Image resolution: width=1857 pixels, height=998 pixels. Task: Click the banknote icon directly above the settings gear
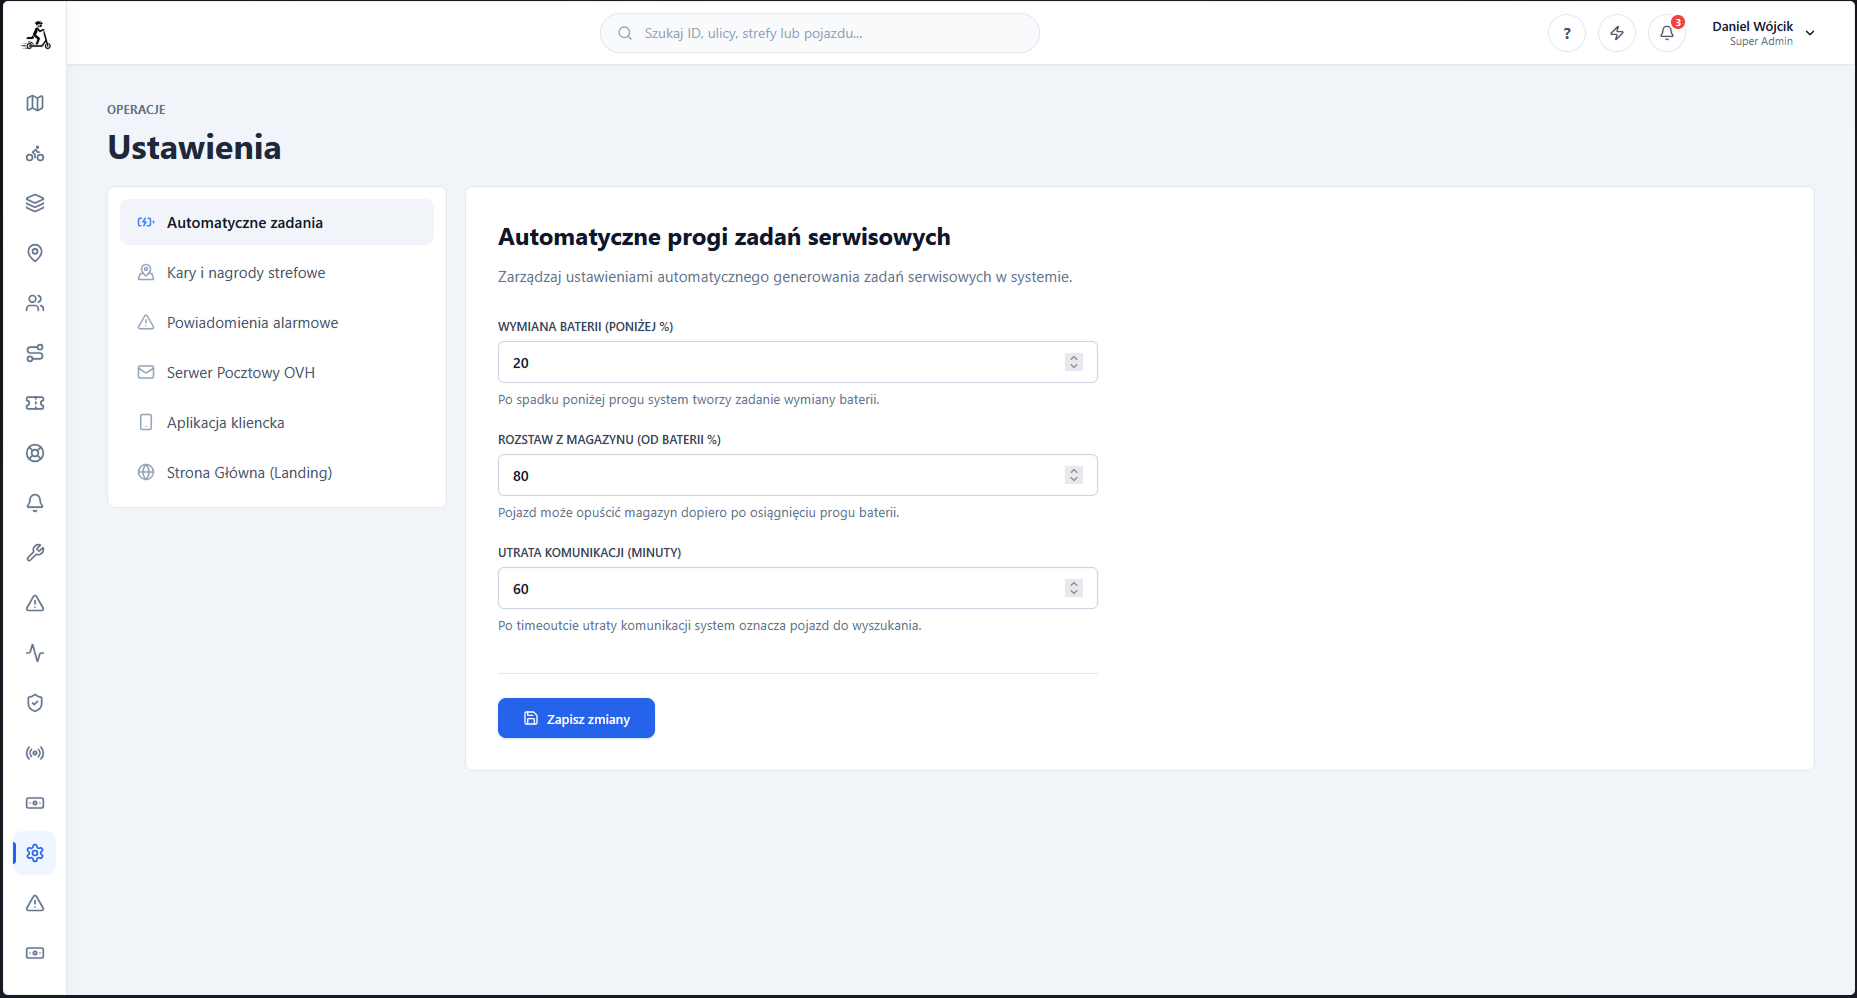35,803
